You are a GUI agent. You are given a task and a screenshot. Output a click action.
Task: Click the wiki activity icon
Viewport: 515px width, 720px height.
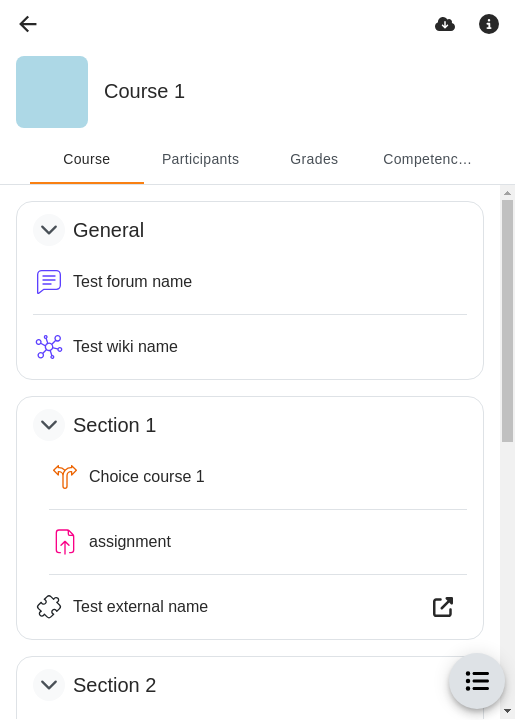[x=49, y=347]
